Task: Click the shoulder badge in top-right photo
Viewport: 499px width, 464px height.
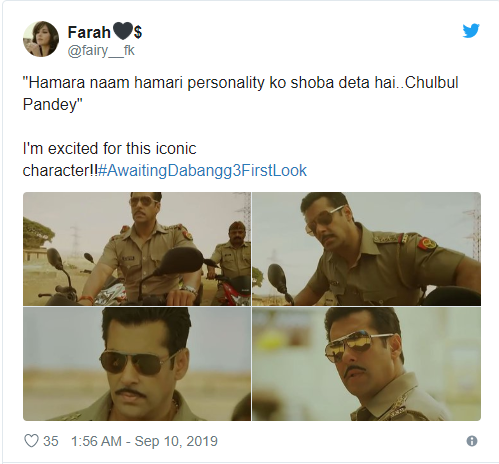Action: click(427, 243)
